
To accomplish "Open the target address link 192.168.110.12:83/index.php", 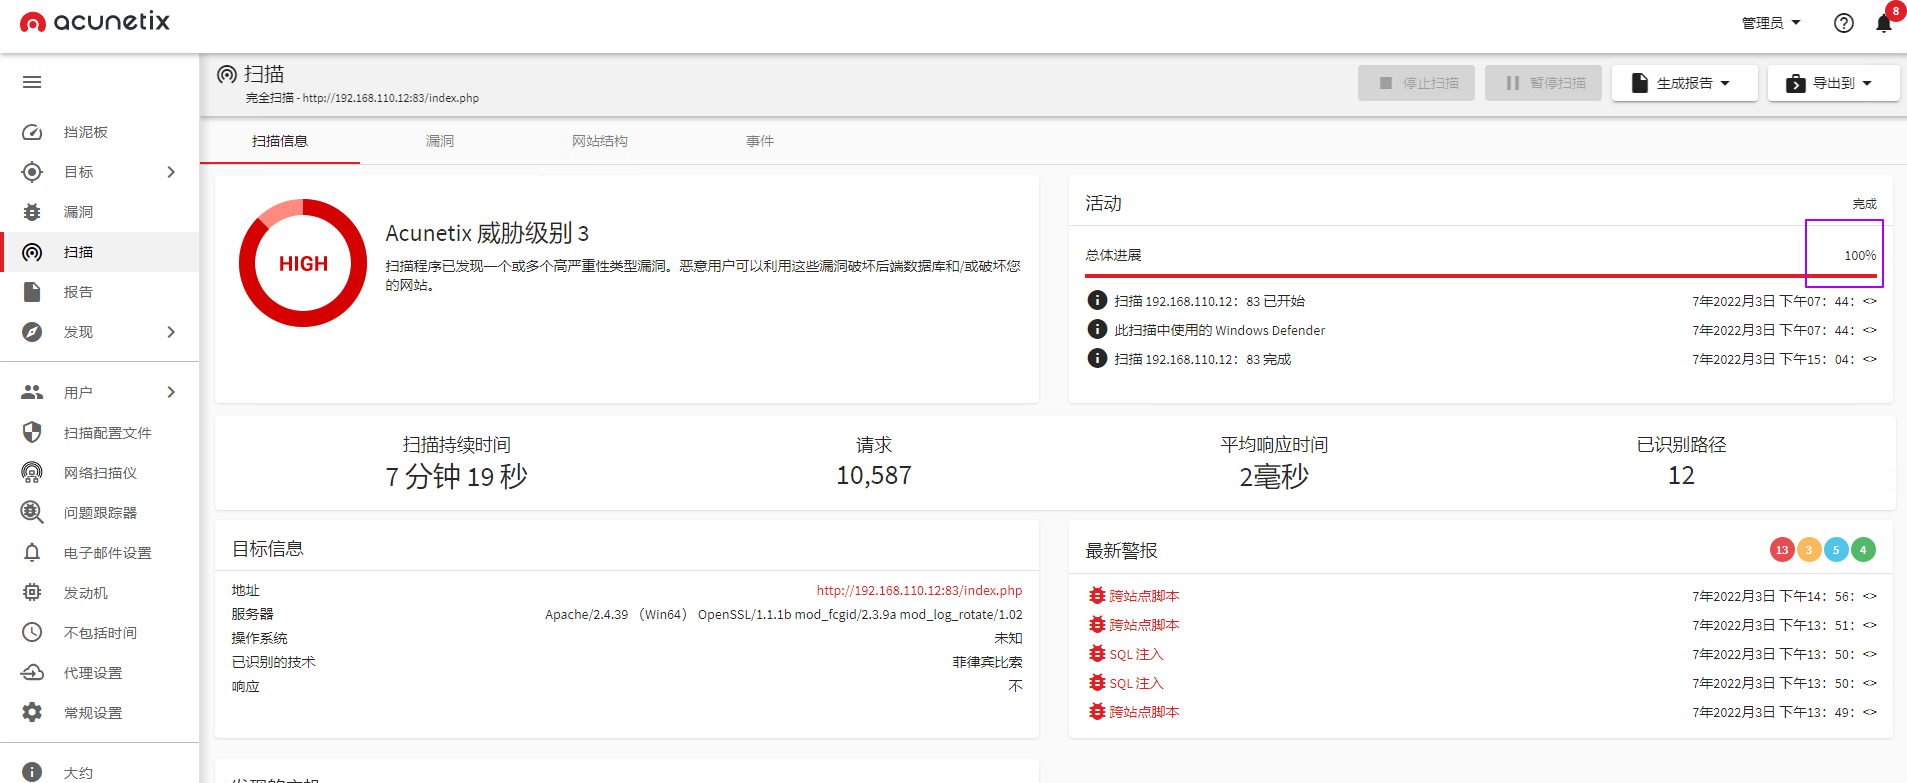I will [919, 591].
